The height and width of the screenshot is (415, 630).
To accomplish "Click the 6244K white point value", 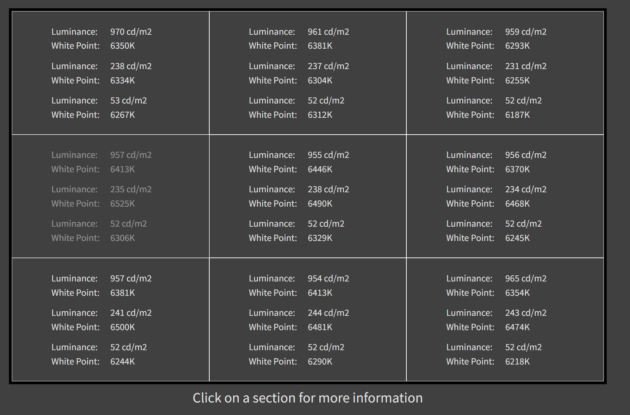I will tap(125, 361).
